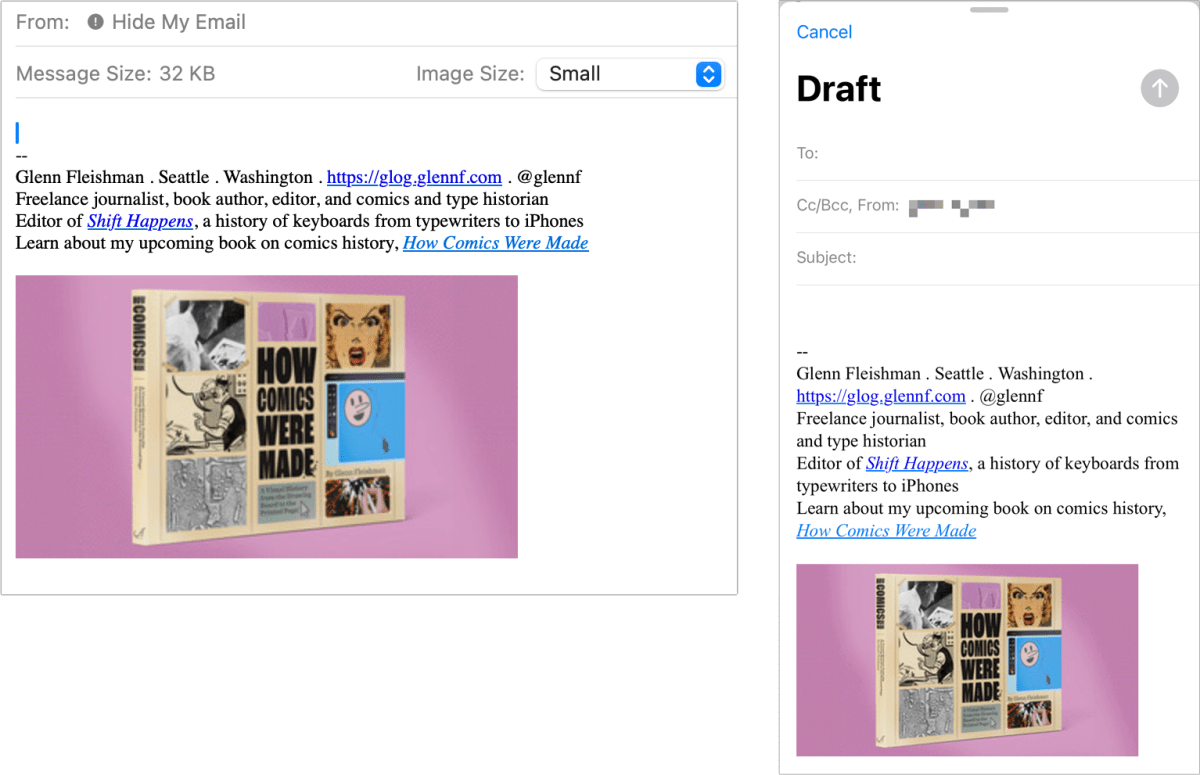
Task: Open Shift Happens link in iOS Draft
Action: 917,463
